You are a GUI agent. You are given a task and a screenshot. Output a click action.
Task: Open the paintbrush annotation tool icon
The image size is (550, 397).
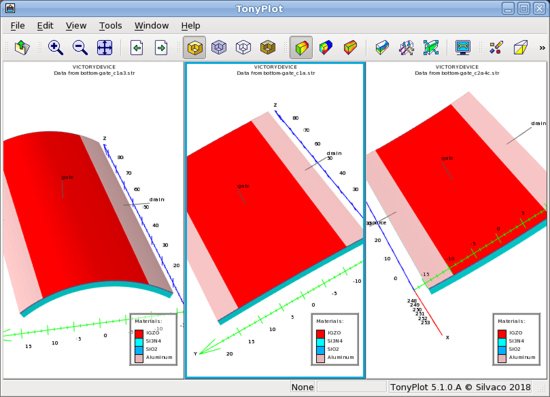click(x=496, y=47)
